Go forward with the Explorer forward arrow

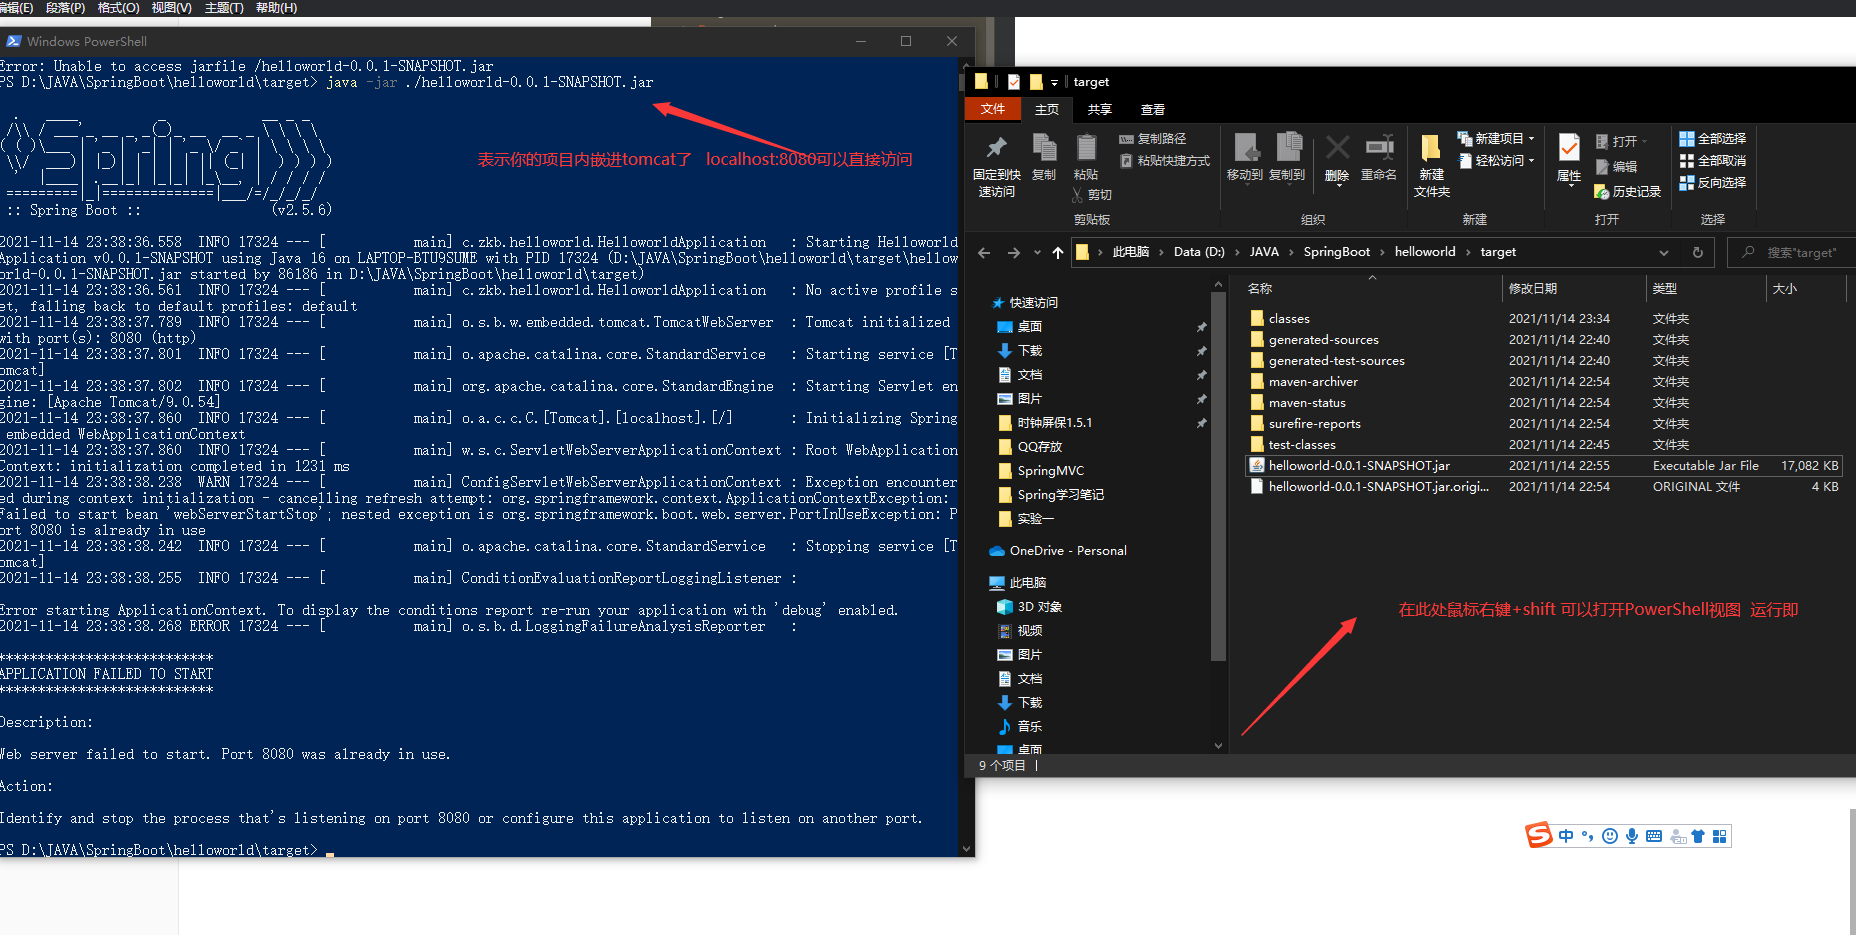1014,253
